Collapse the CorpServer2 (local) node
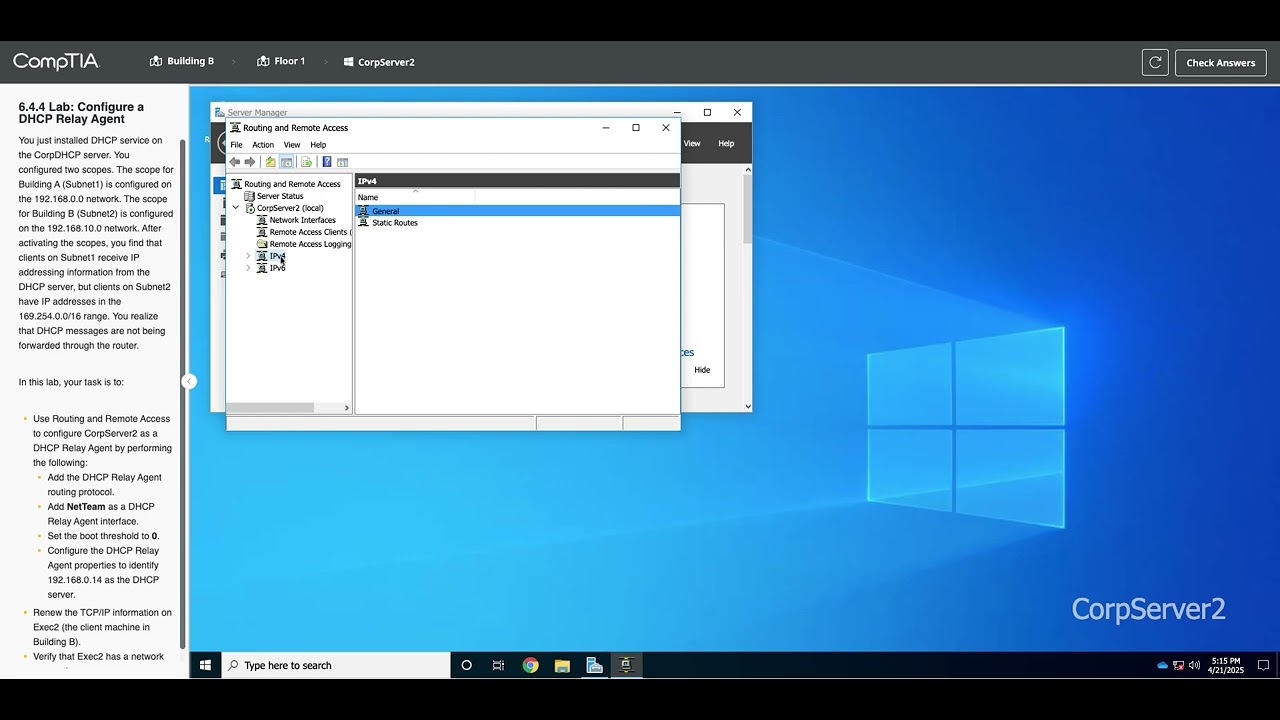Image resolution: width=1280 pixels, height=720 pixels. (x=236, y=208)
